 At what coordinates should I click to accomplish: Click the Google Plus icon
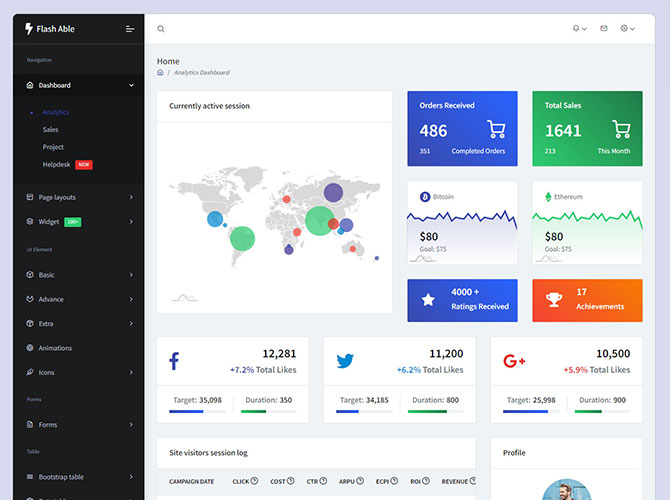point(514,361)
